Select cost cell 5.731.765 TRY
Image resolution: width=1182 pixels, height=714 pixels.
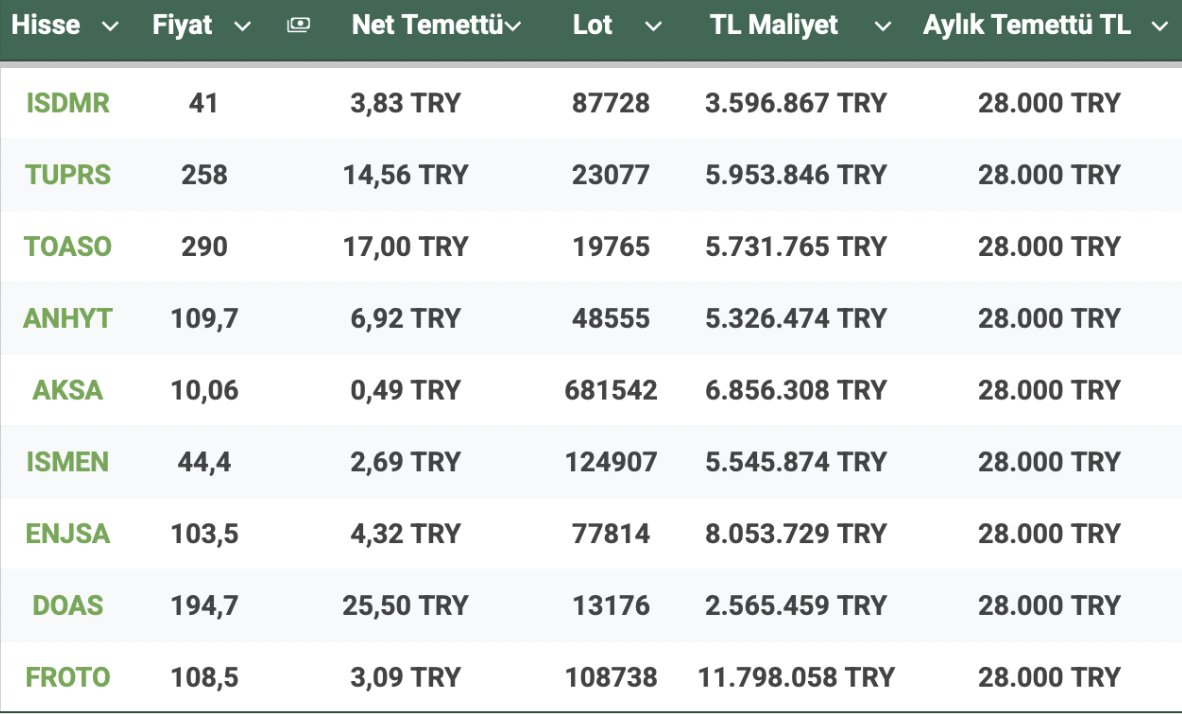(x=796, y=246)
